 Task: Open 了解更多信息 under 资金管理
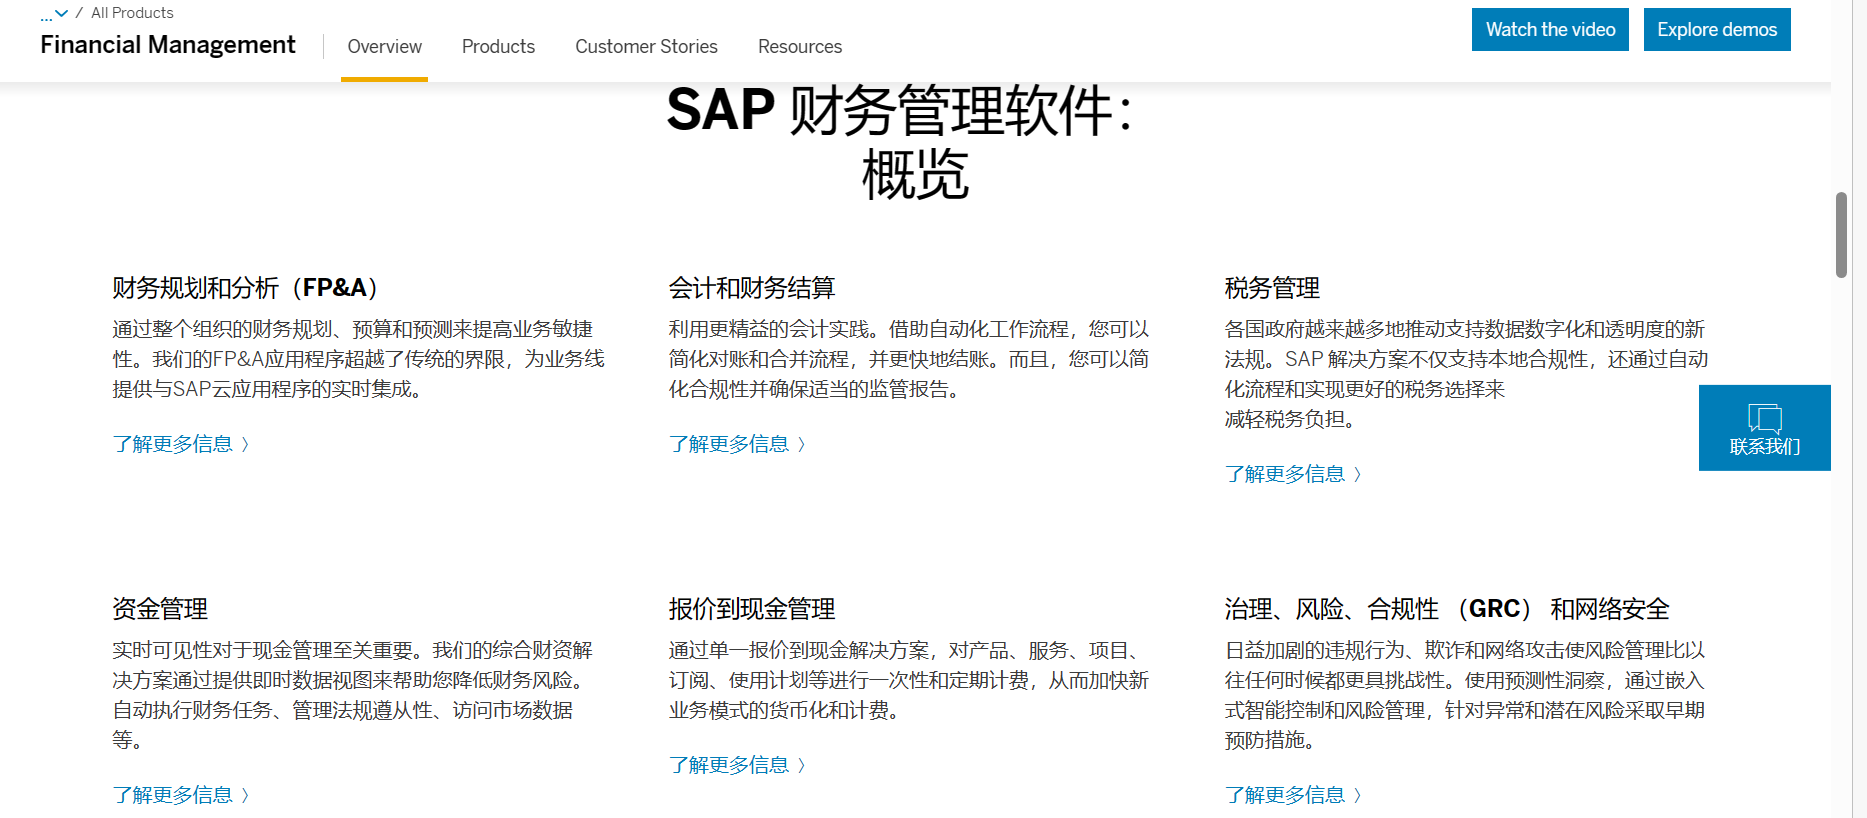[181, 795]
